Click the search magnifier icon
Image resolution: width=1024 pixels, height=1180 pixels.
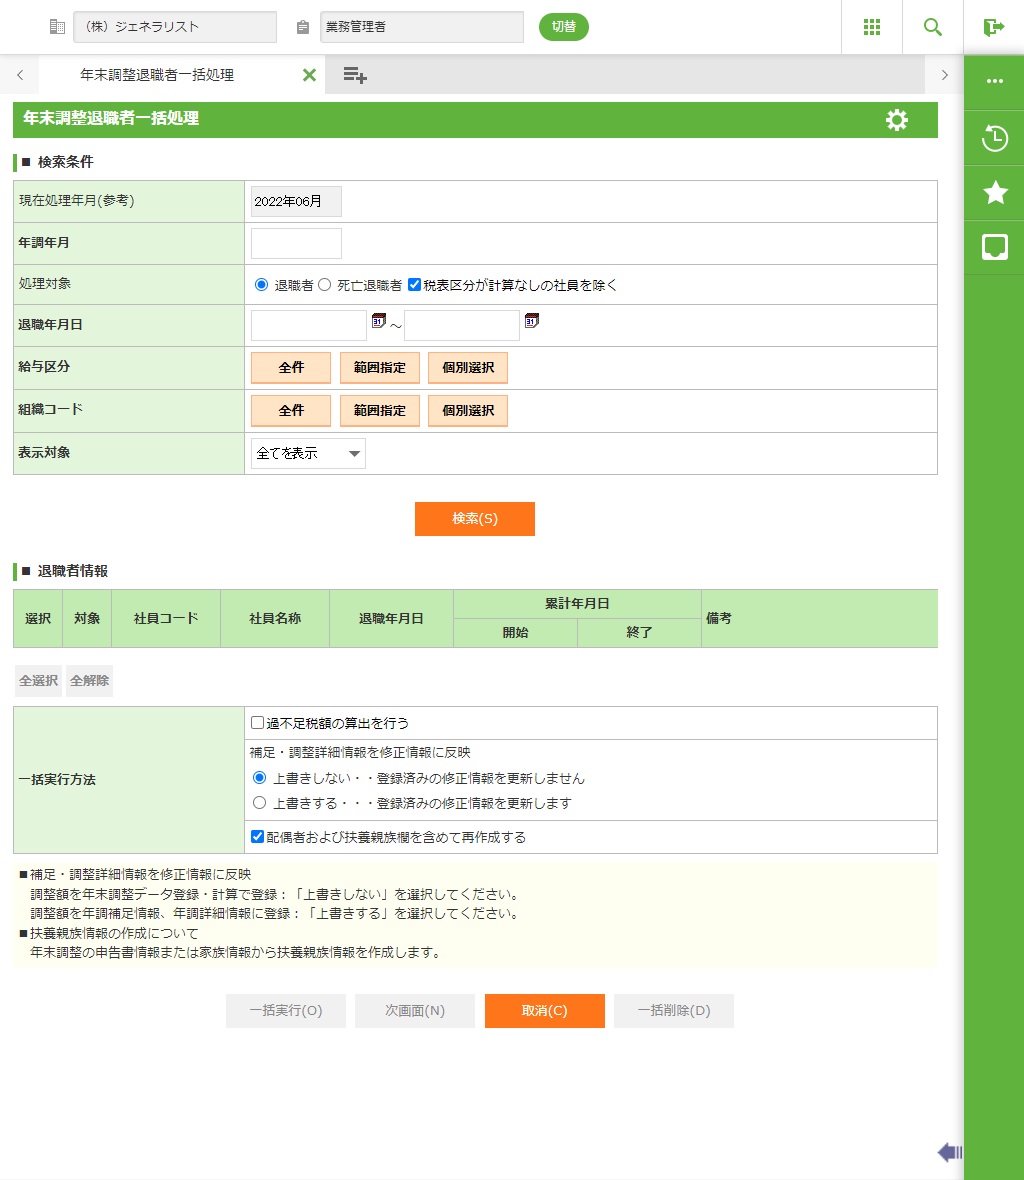click(x=932, y=27)
